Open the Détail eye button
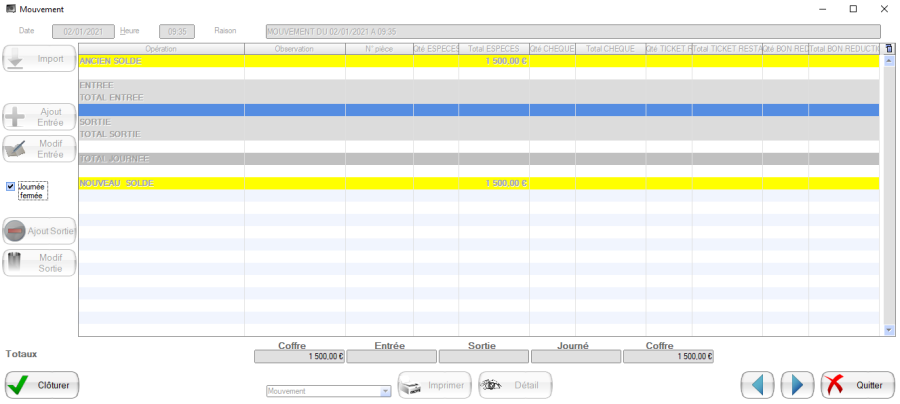 515,385
